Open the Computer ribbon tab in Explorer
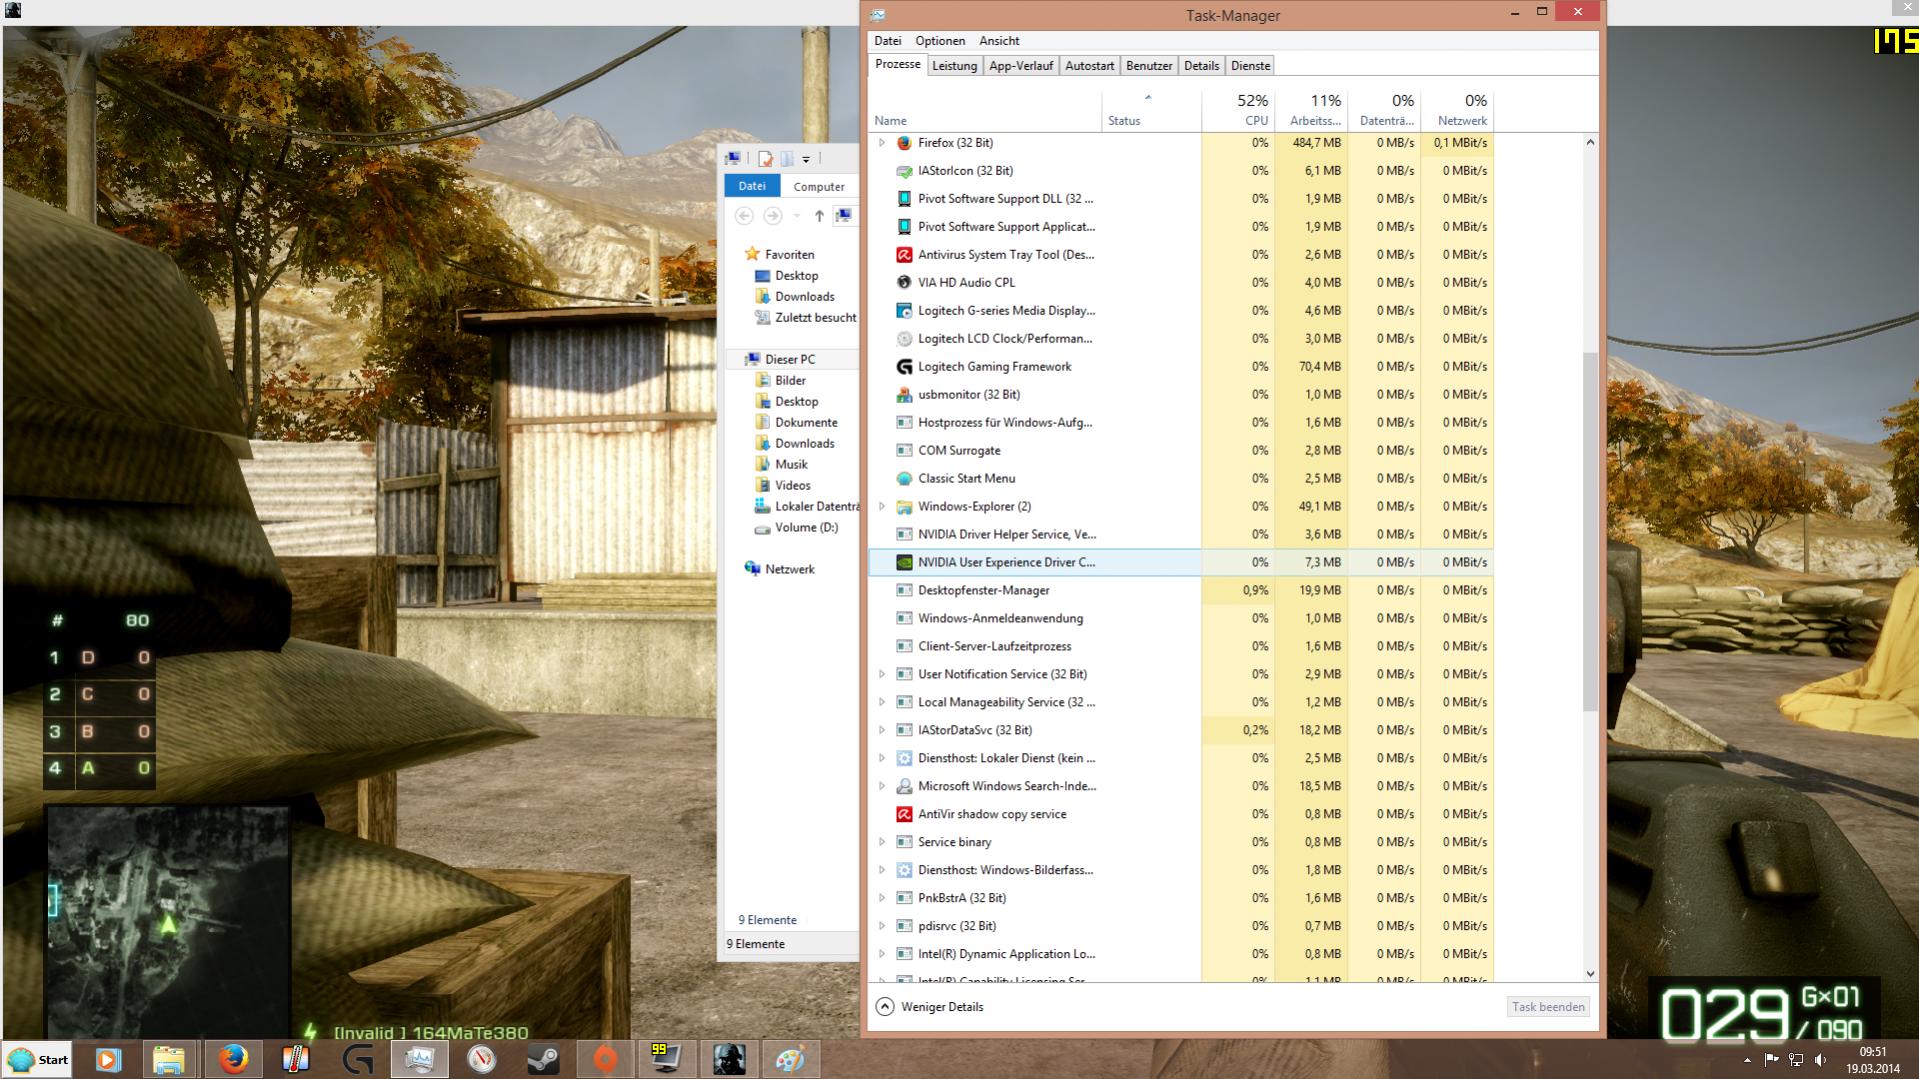The width and height of the screenshot is (1919, 1079). point(819,187)
